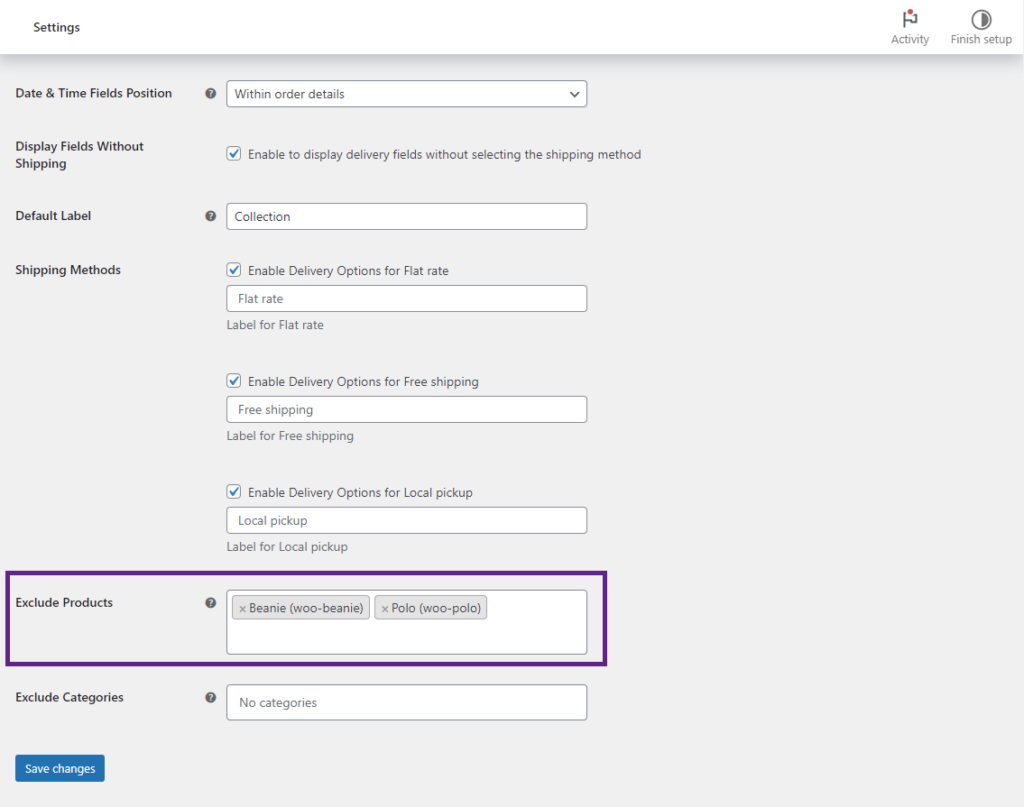Click the Display Fields Without Shipping label
Screen dimensions: 1024x807
point(79,155)
